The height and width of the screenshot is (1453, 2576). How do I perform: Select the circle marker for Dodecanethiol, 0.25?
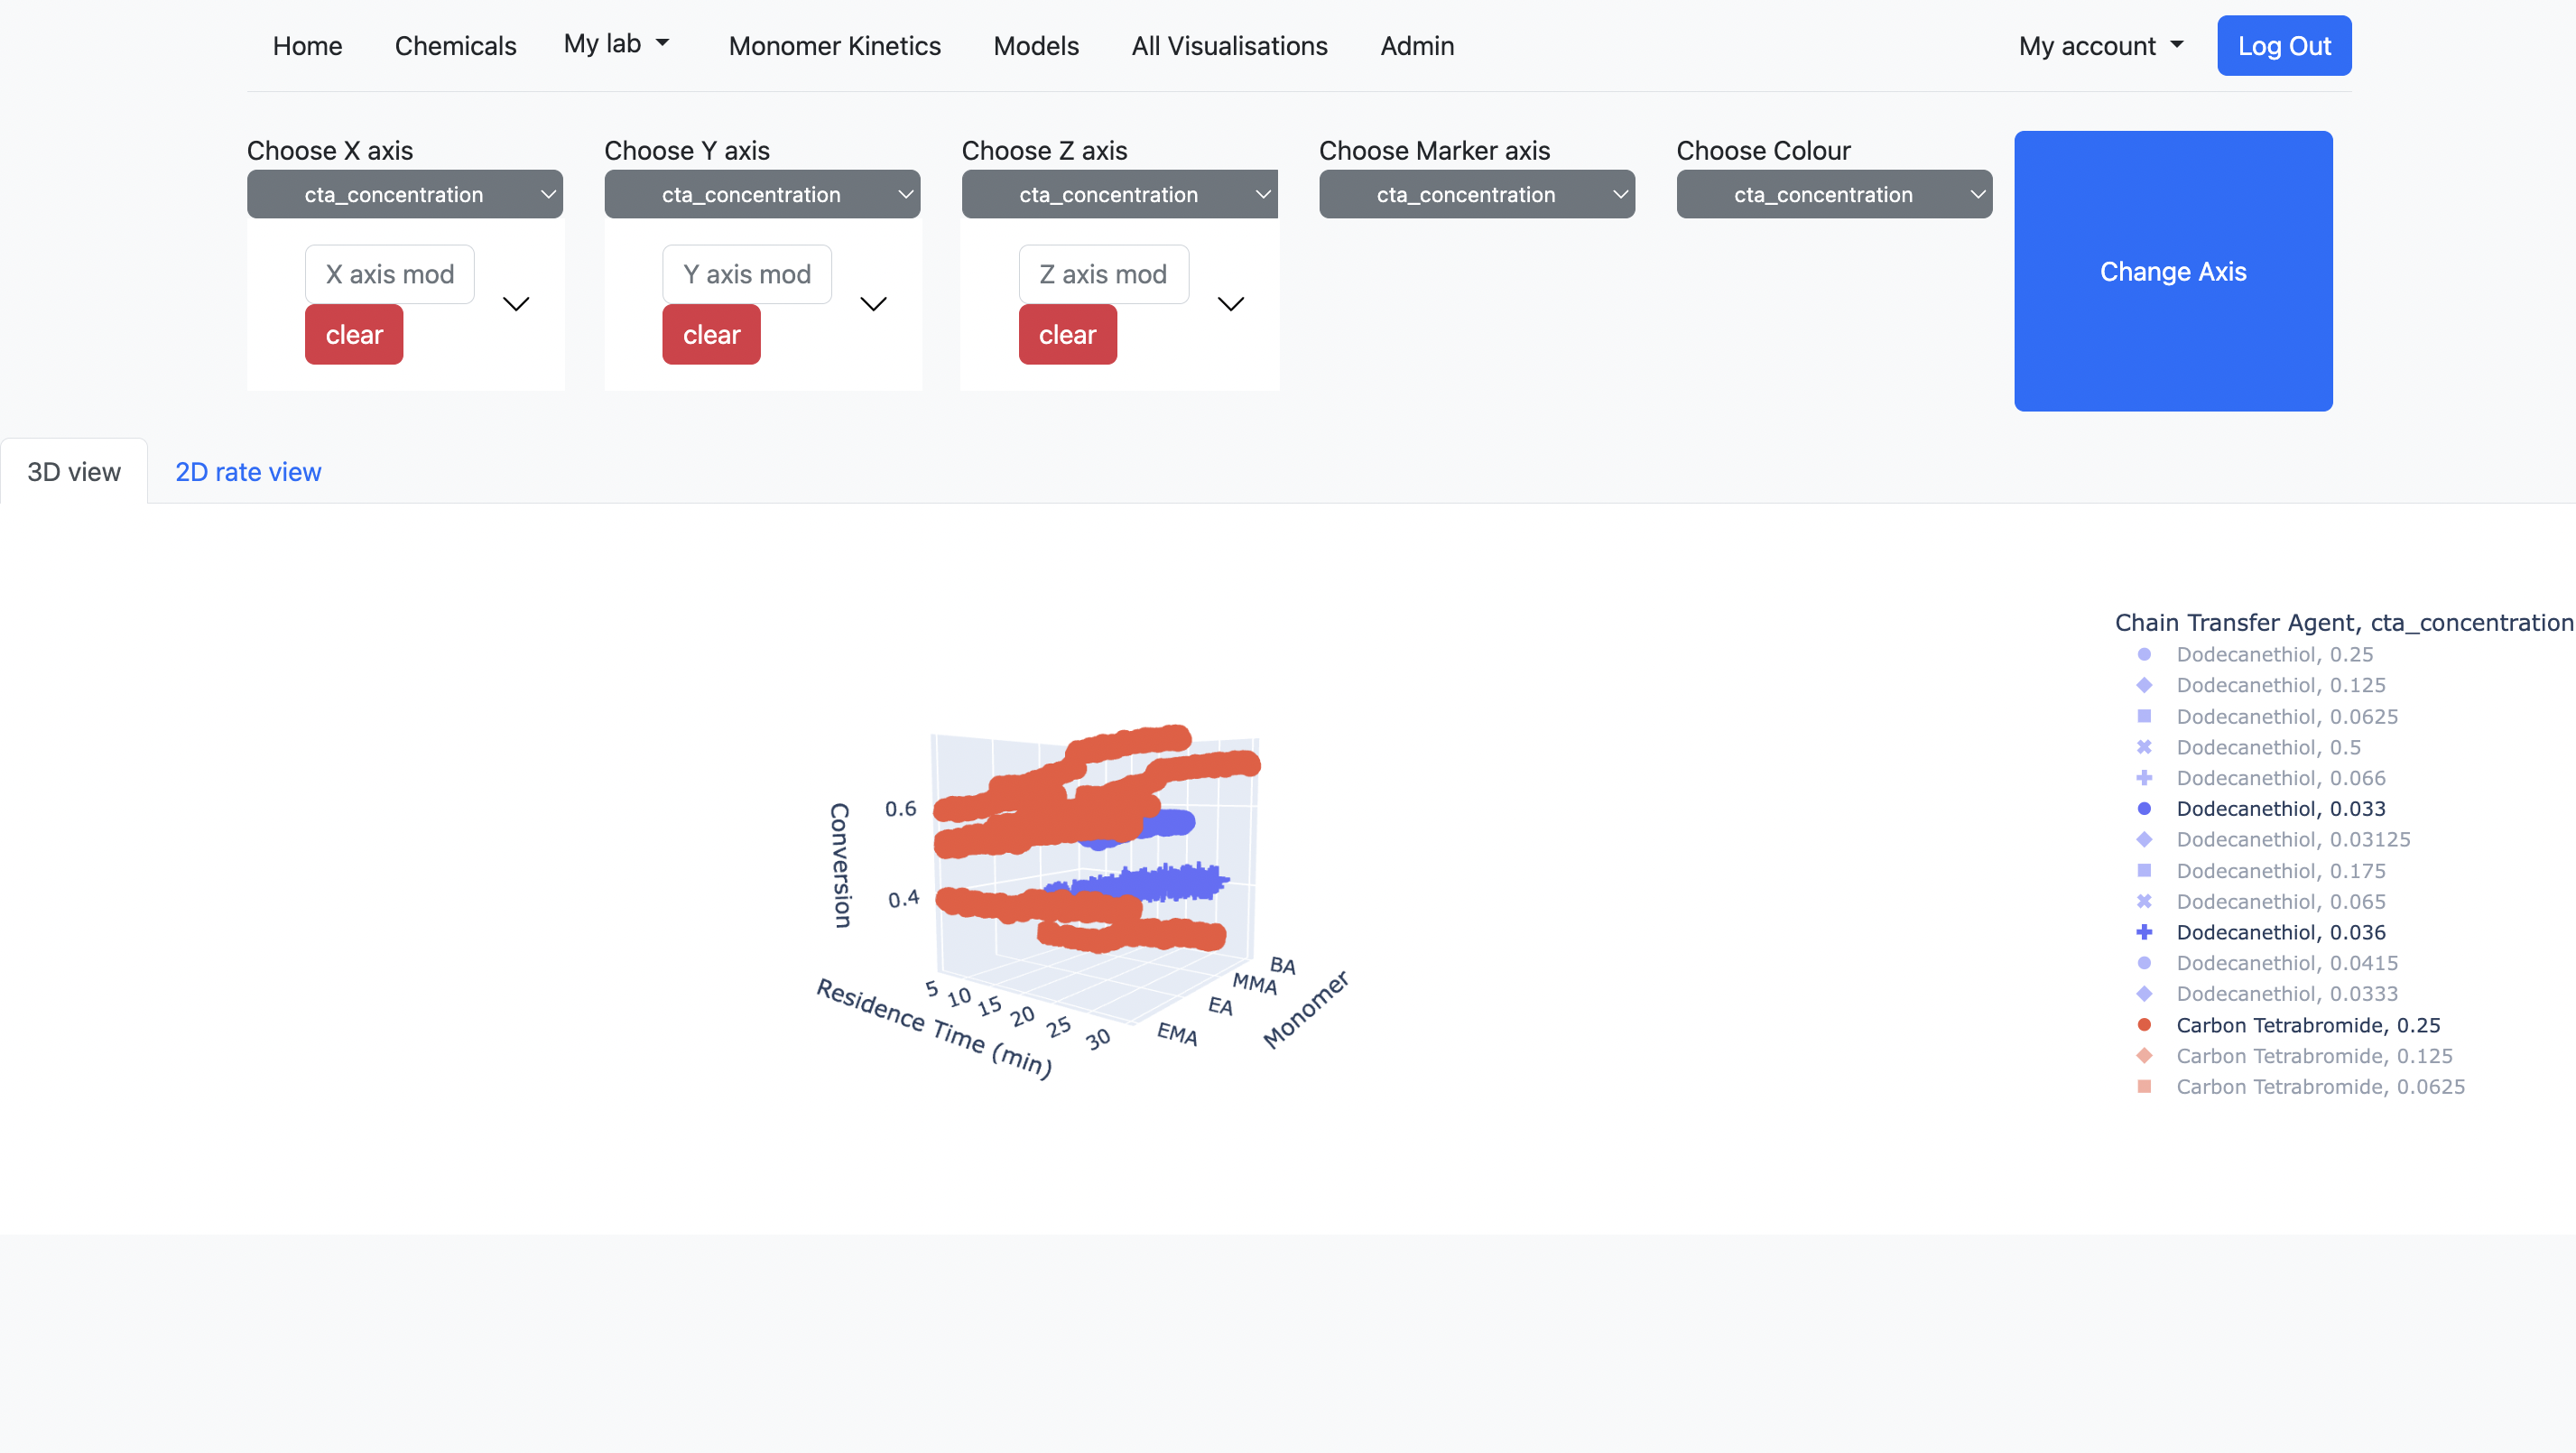2145,654
